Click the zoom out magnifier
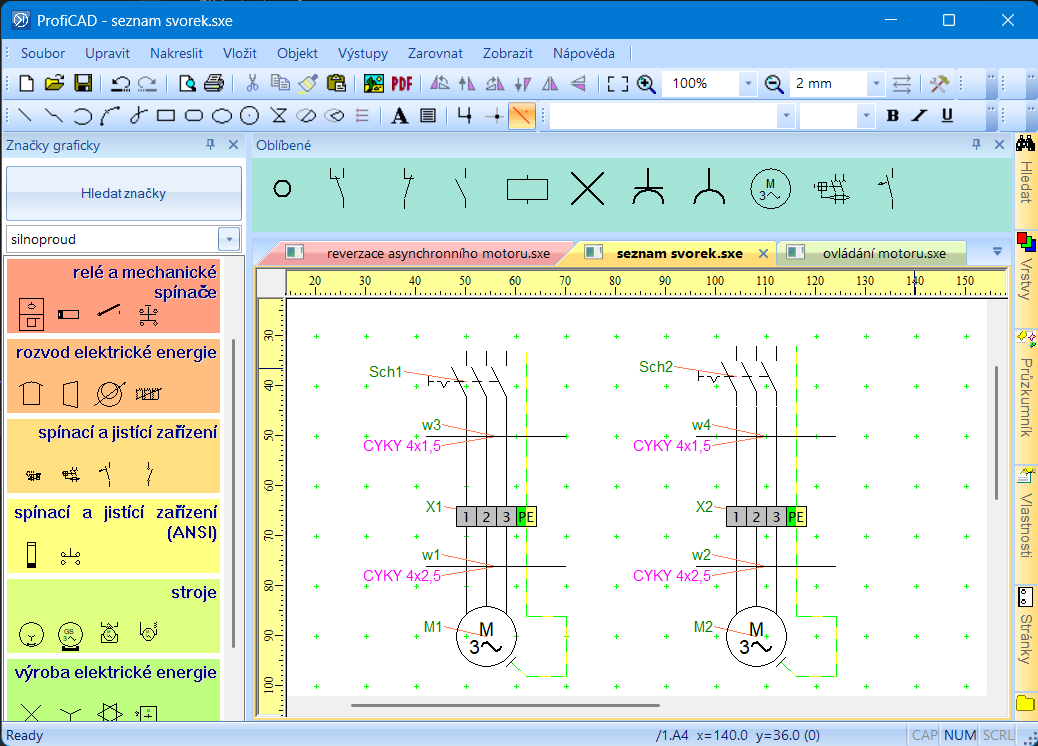Viewport: 1038px width, 746px height. click(774, 83)
